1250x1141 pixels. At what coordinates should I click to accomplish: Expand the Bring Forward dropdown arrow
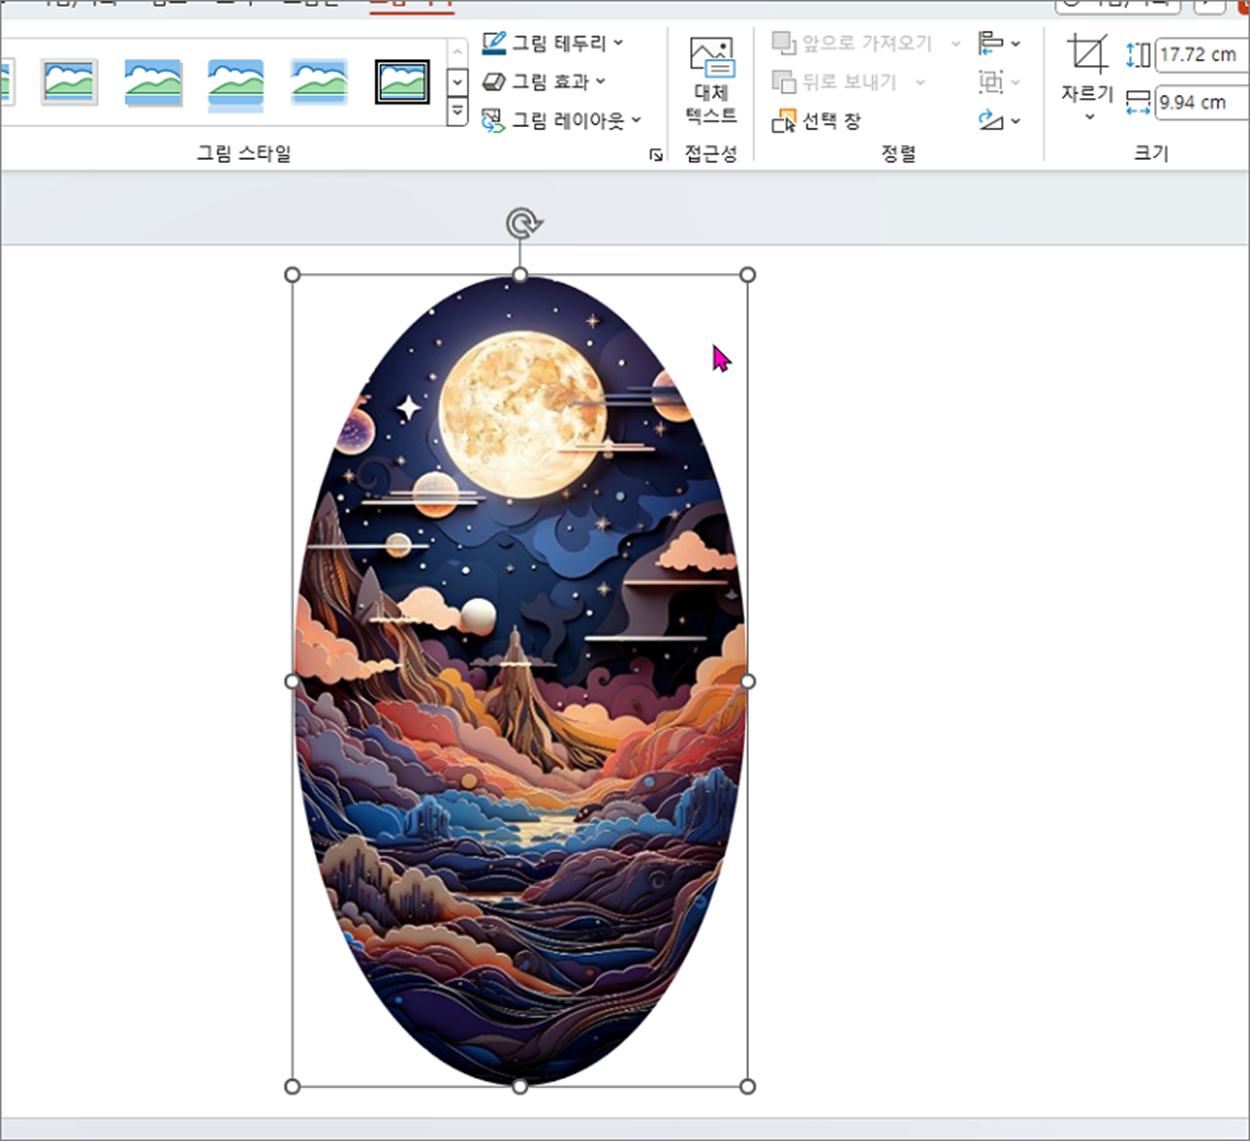point(955,43)
